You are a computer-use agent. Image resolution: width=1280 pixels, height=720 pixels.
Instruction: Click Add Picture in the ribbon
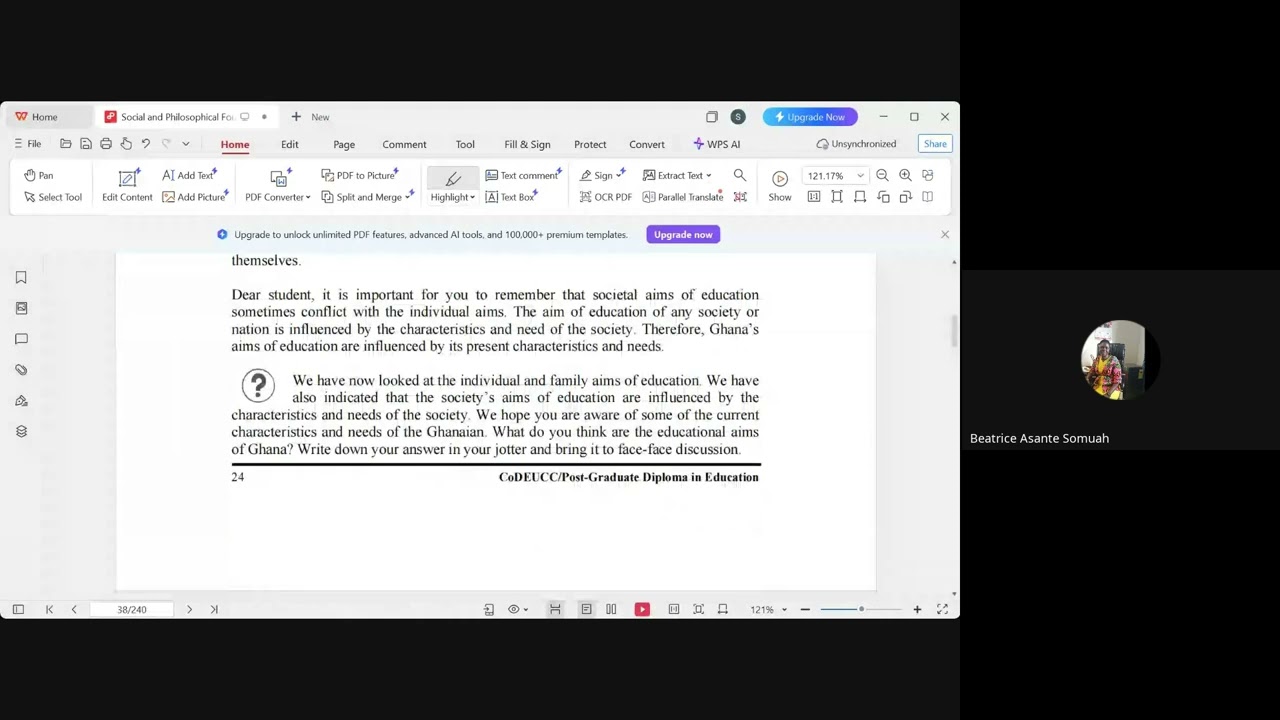point(195,197)
